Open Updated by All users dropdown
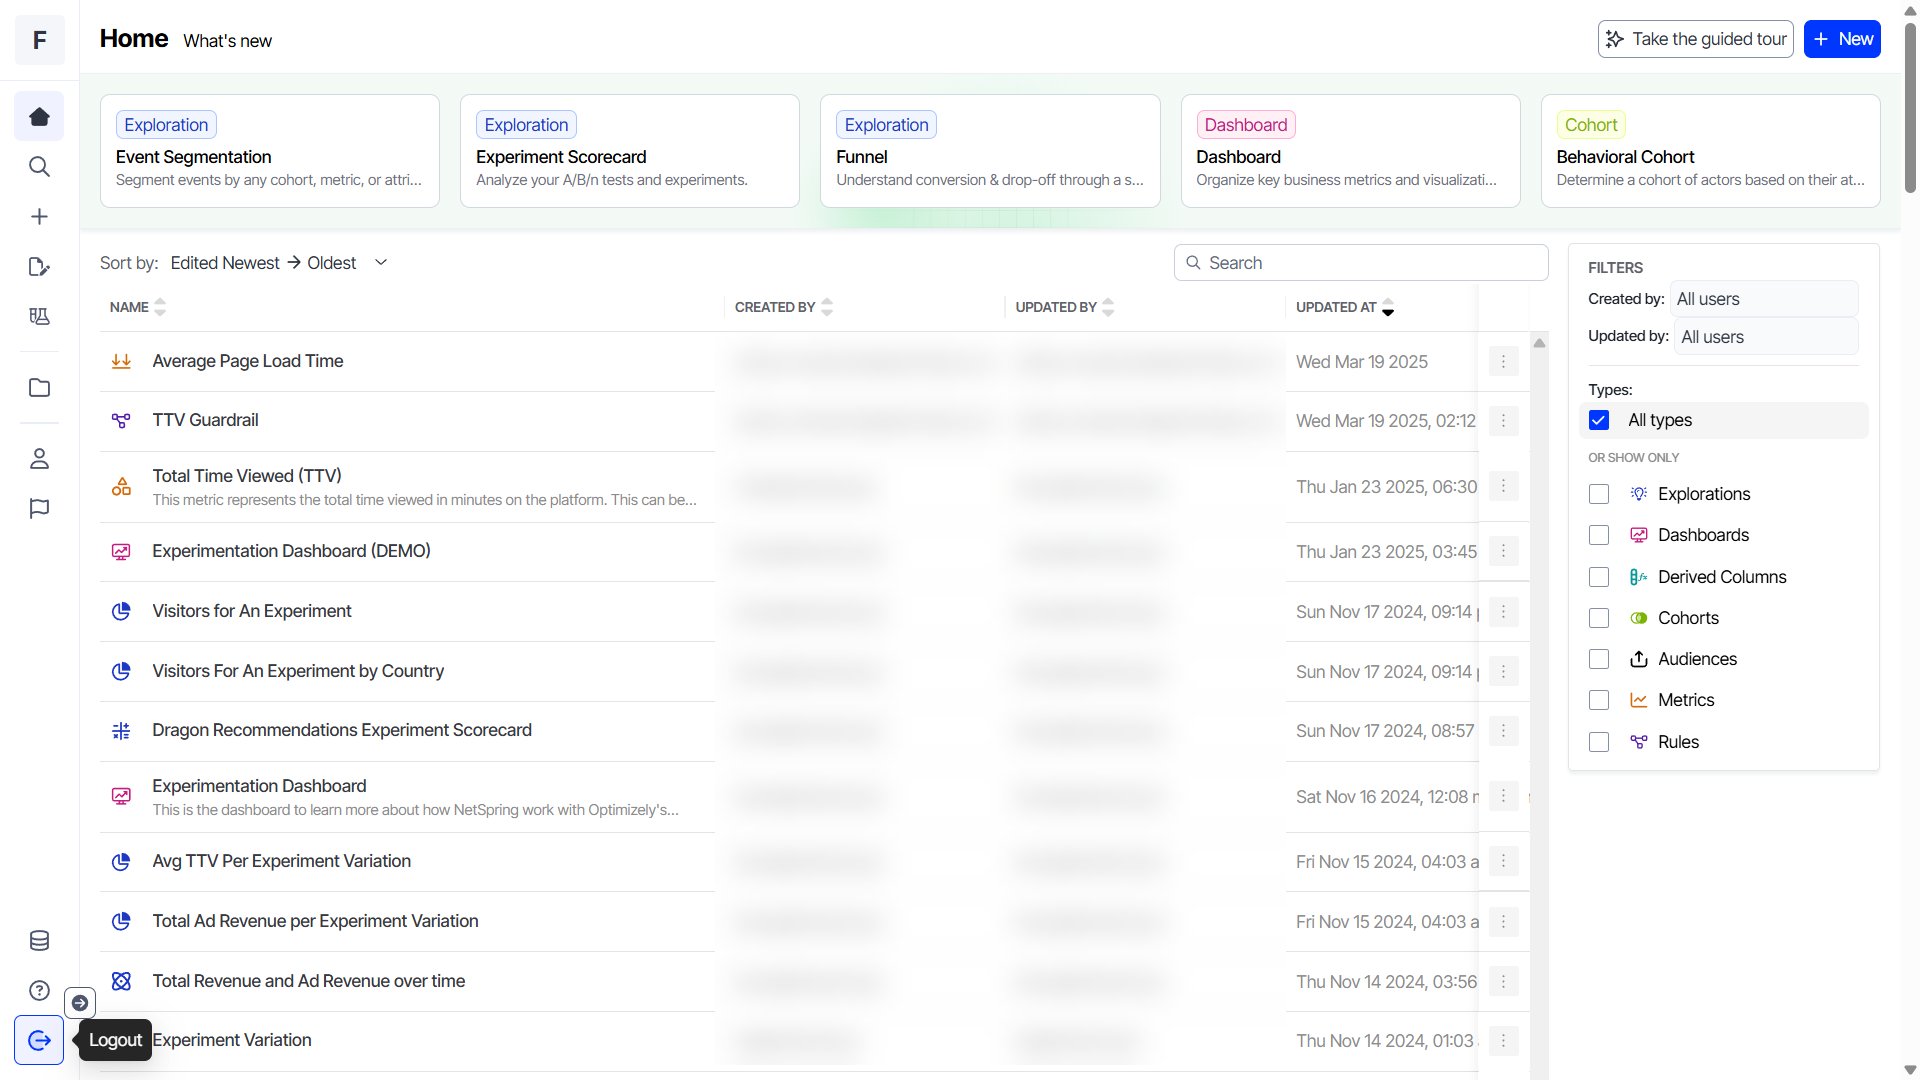 [1766, 337]
